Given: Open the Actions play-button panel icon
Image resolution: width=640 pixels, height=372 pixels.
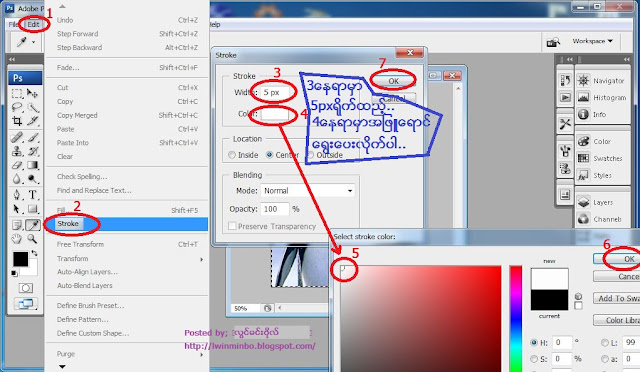Looking at the screenshot, I should (x=565, y=97).
